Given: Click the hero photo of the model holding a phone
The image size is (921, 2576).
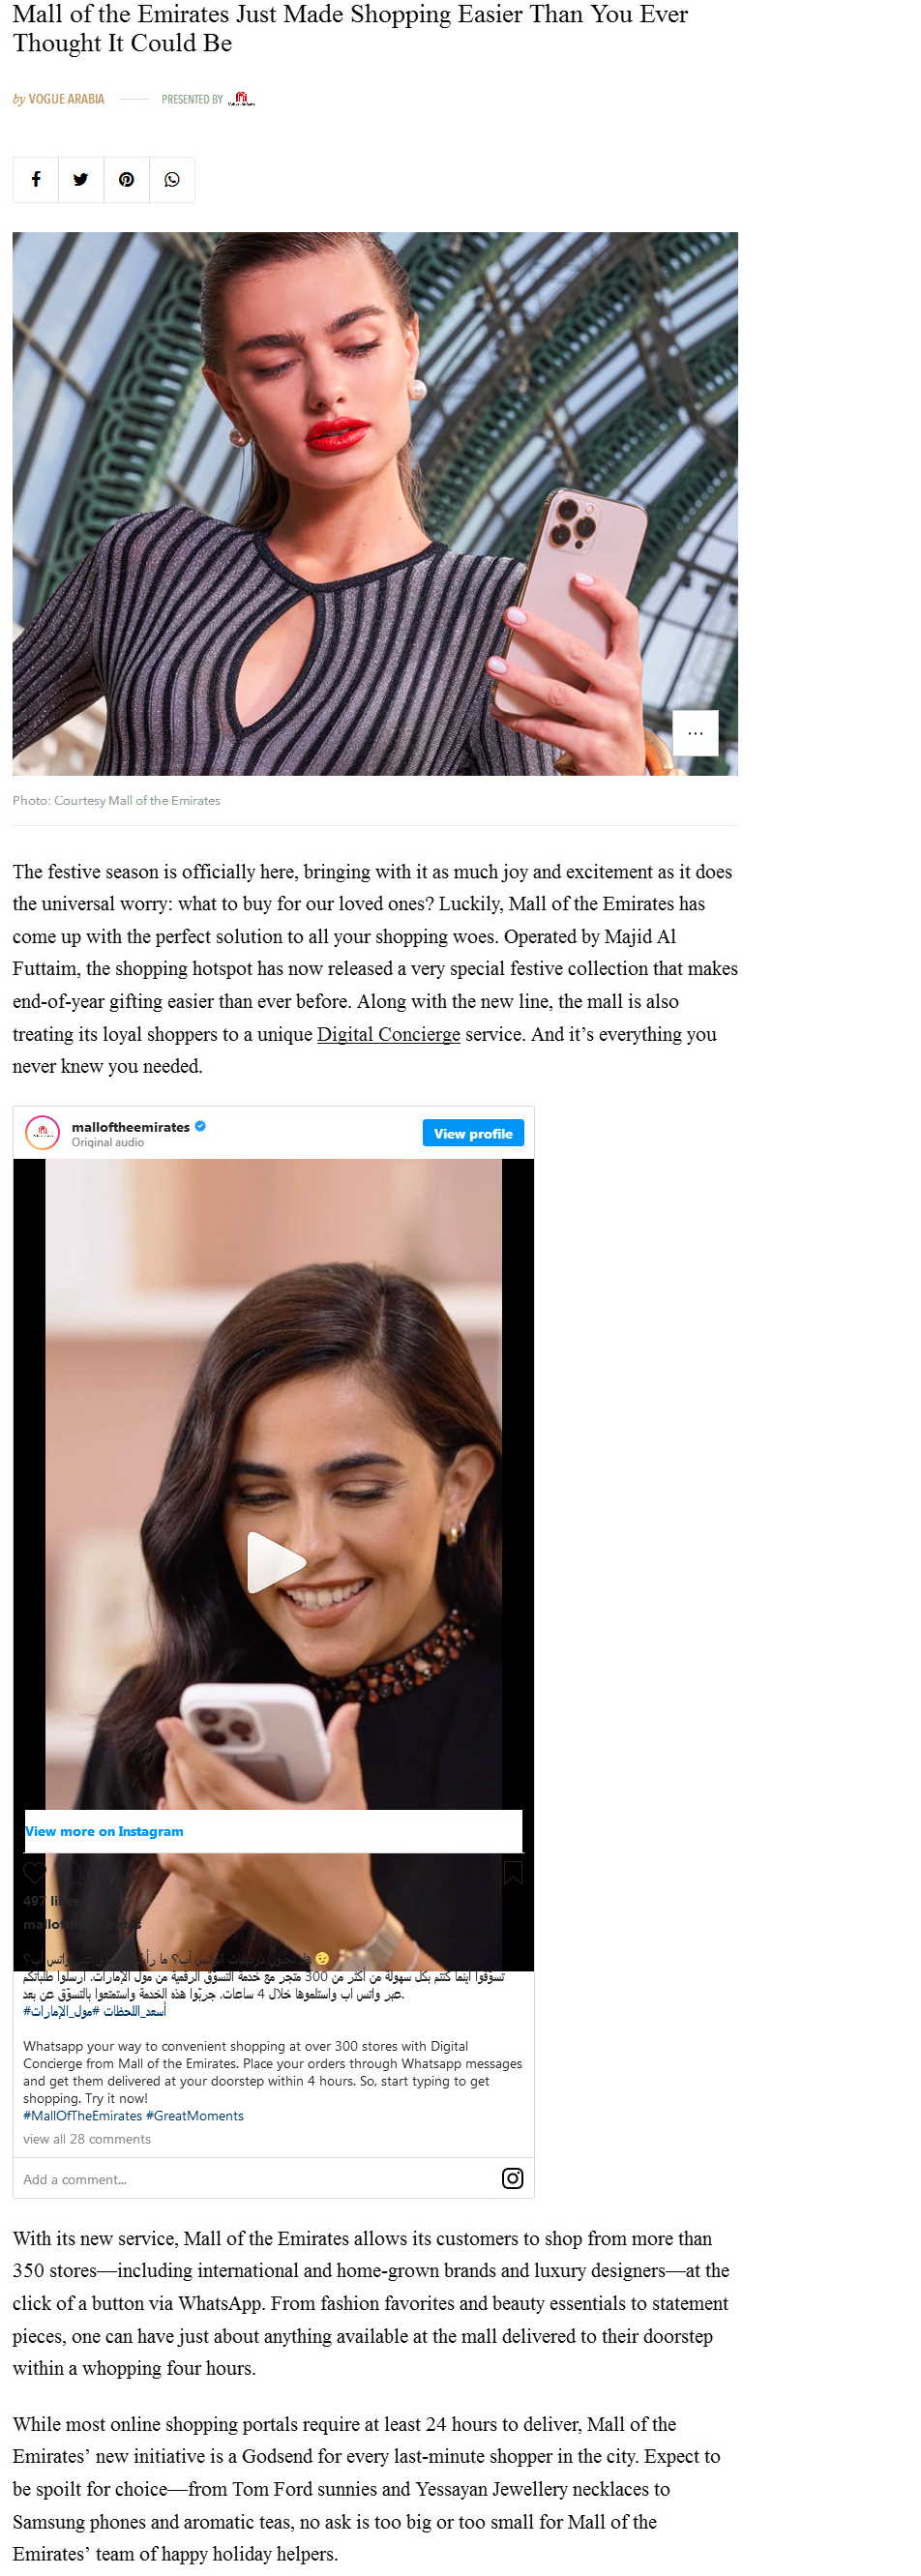Looking at the screenshot, I should click(375, 504).
